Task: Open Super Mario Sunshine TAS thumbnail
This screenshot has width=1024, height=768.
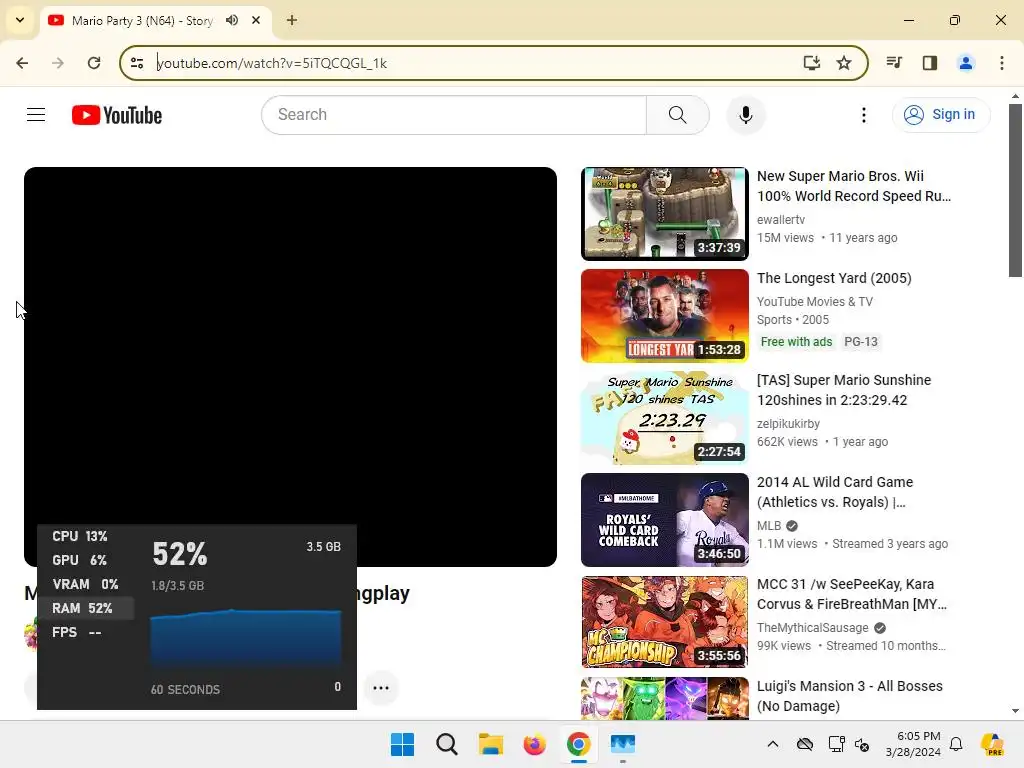Action: (664, 418)
